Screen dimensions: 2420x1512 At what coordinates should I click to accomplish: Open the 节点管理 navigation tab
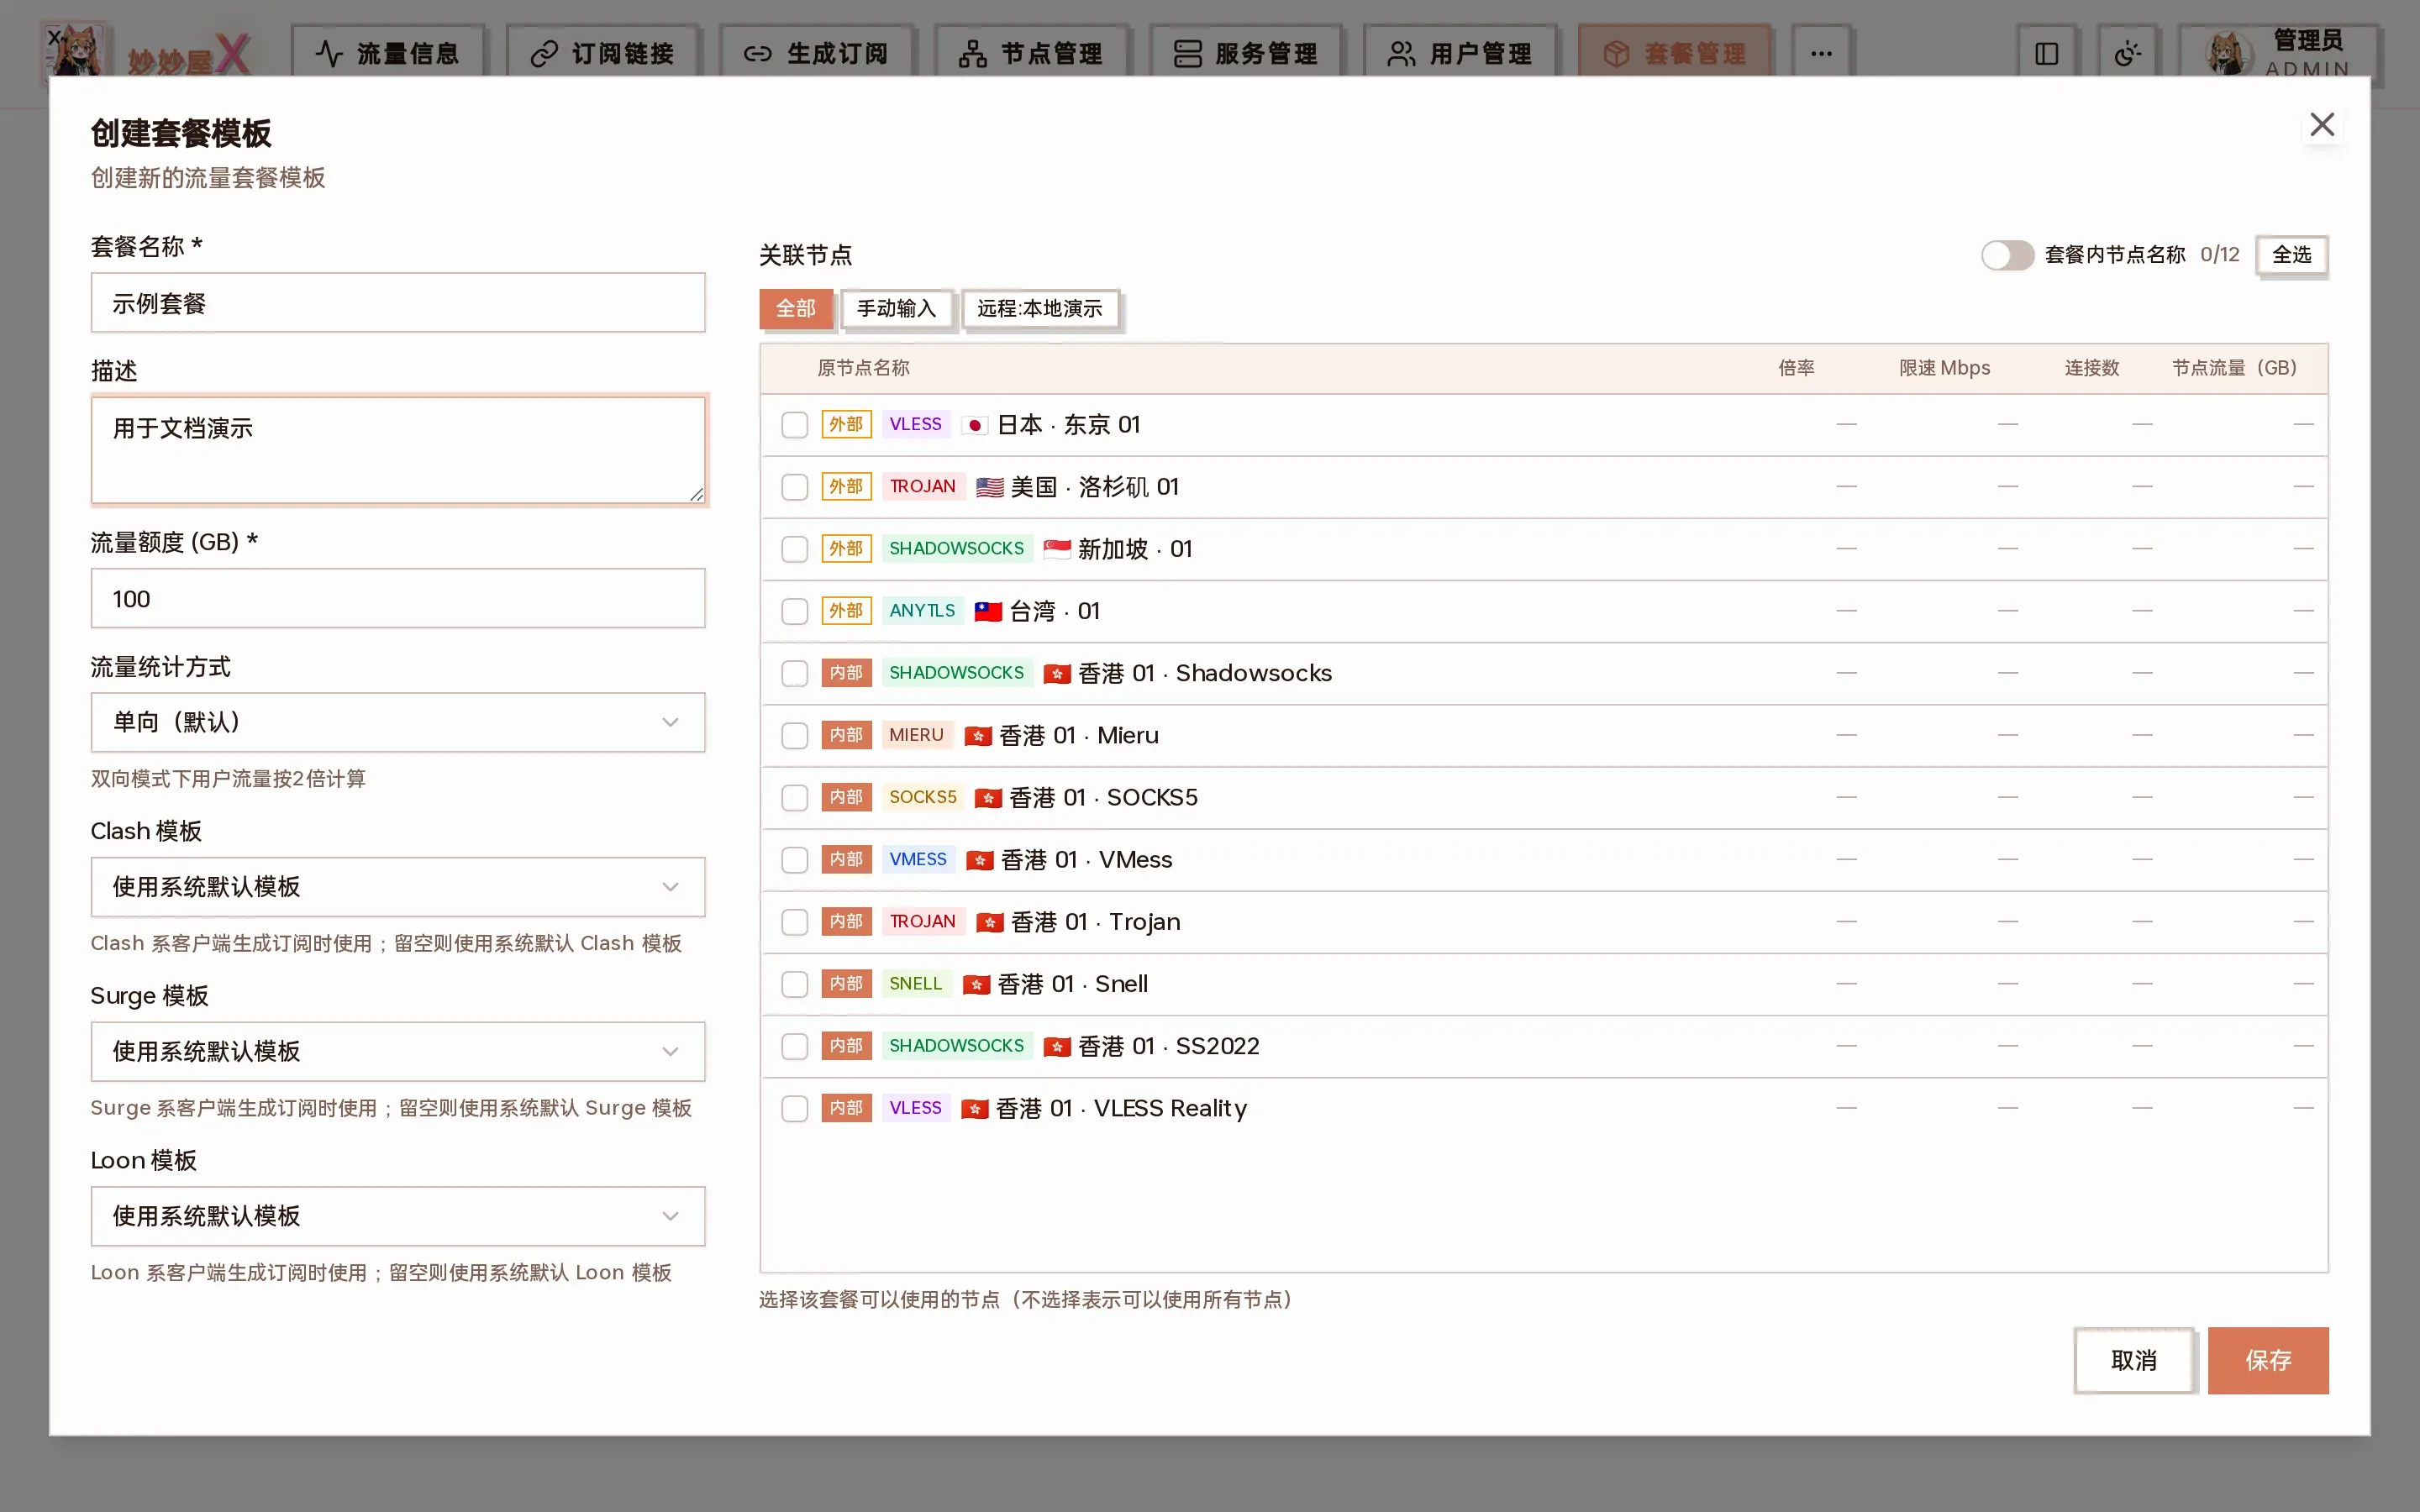[1032, 53]
